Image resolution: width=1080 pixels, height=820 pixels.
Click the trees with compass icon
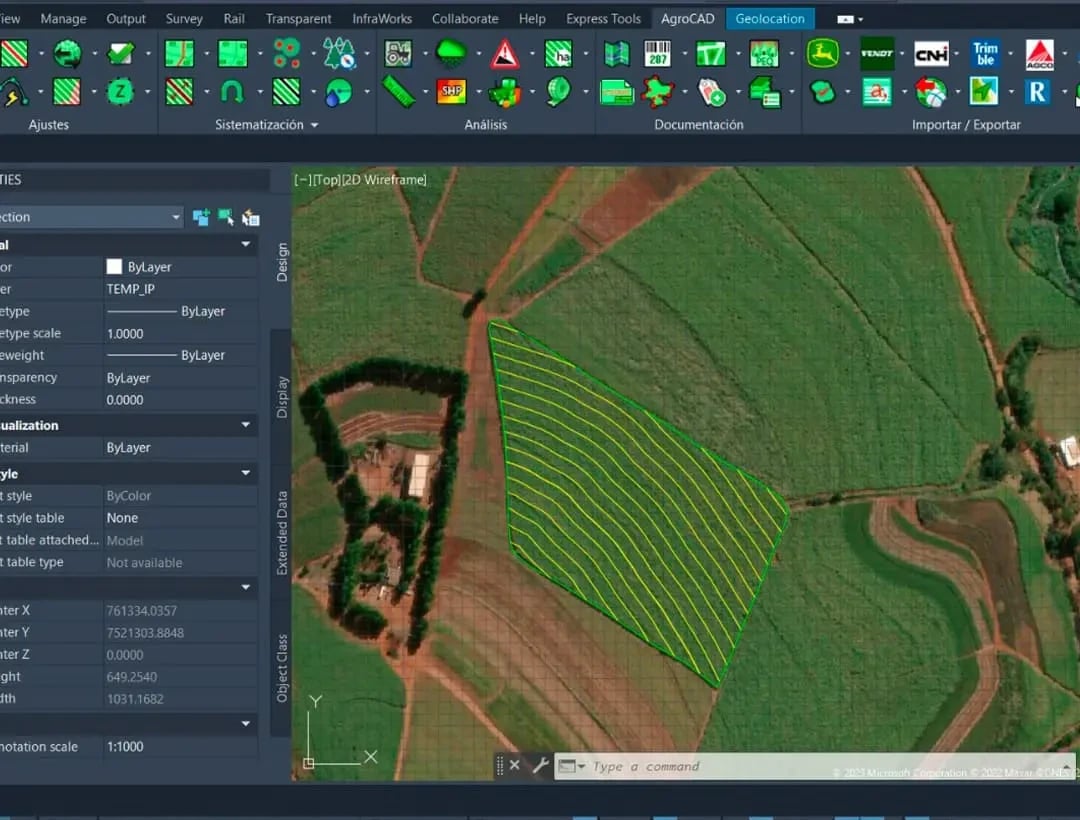(339, 54)
